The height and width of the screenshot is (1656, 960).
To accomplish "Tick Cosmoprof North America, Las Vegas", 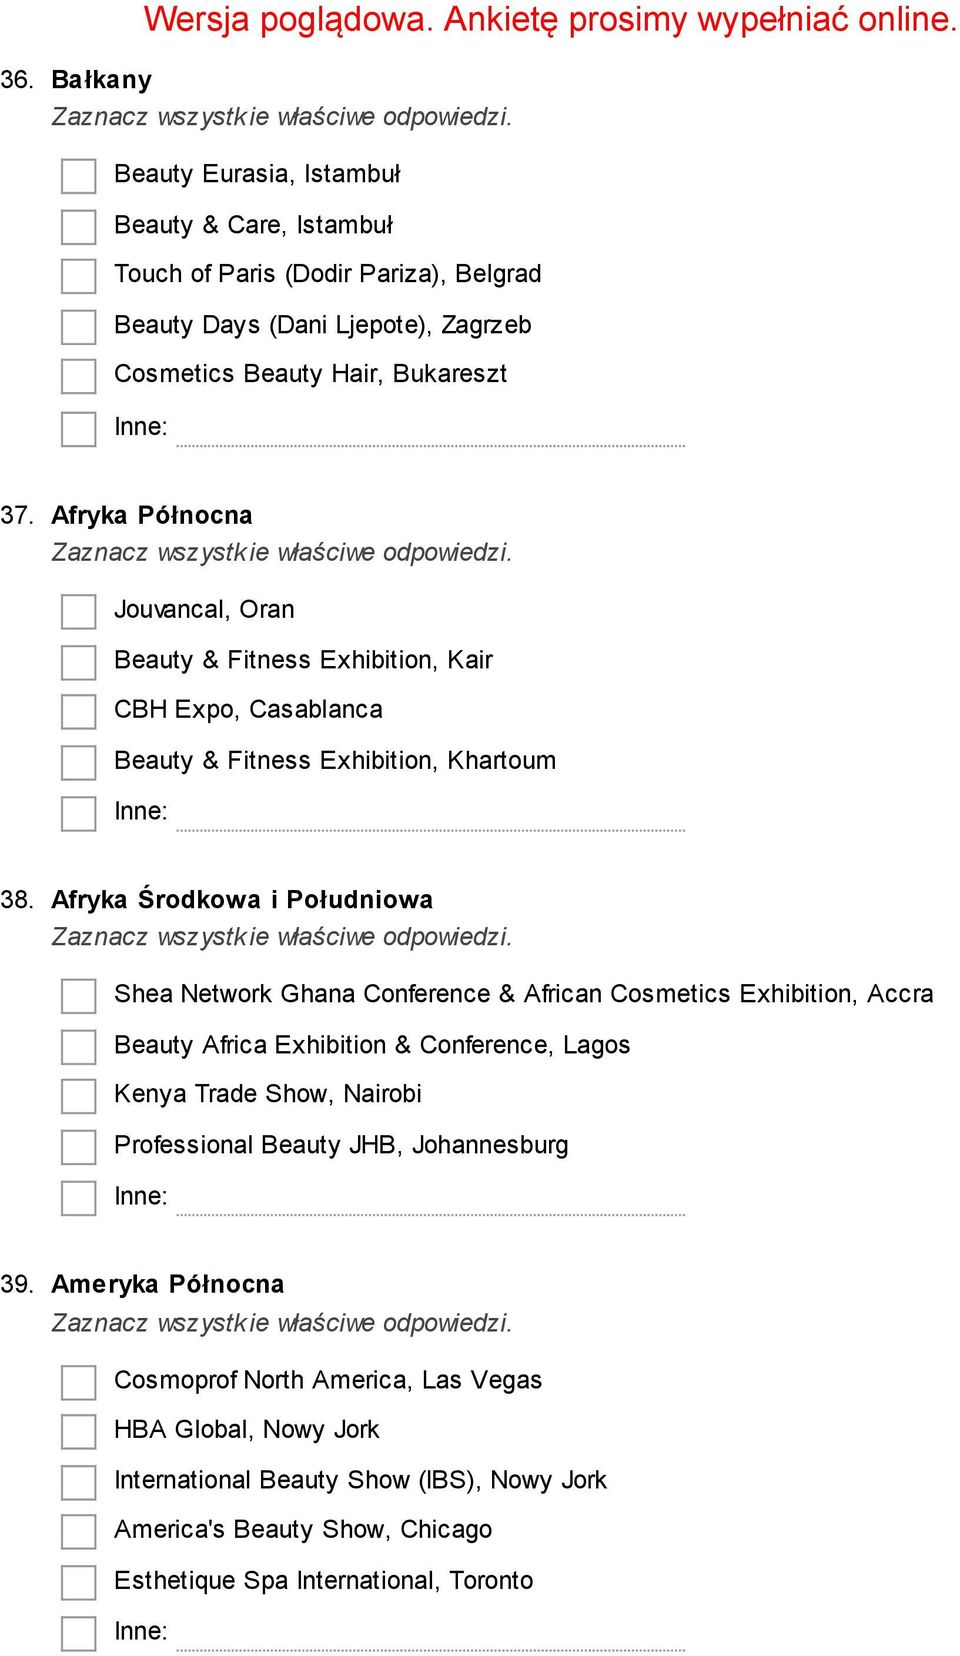I will [78, 1382].
